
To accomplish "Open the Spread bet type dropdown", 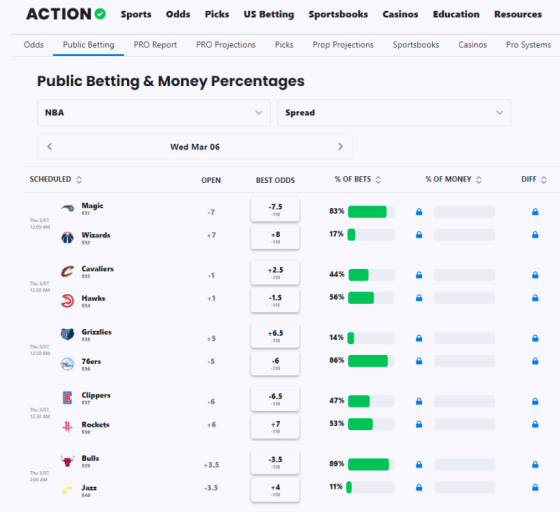I will [x=394, y=112].
